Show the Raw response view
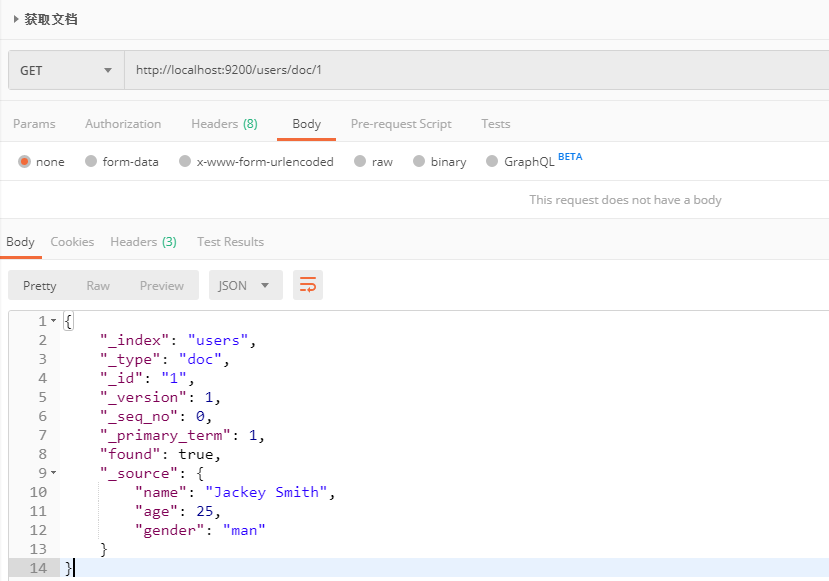The width and height of the screenshot is (829, 581). point(98,285)
